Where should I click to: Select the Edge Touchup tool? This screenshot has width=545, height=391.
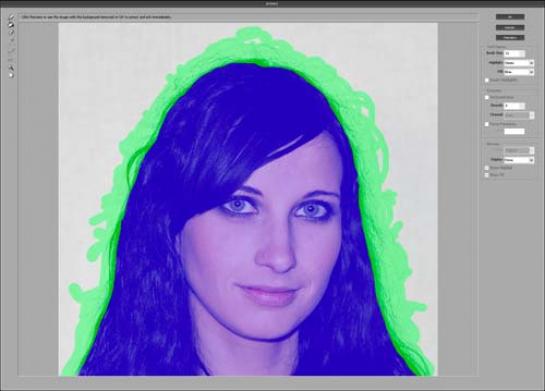click(11, 60)
